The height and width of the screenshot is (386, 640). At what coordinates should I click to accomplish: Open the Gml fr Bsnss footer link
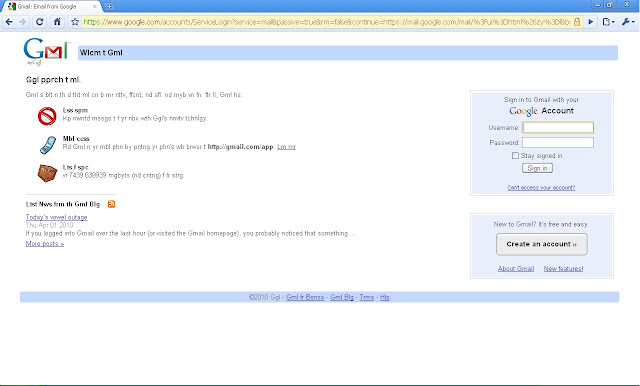pos(305,297)
